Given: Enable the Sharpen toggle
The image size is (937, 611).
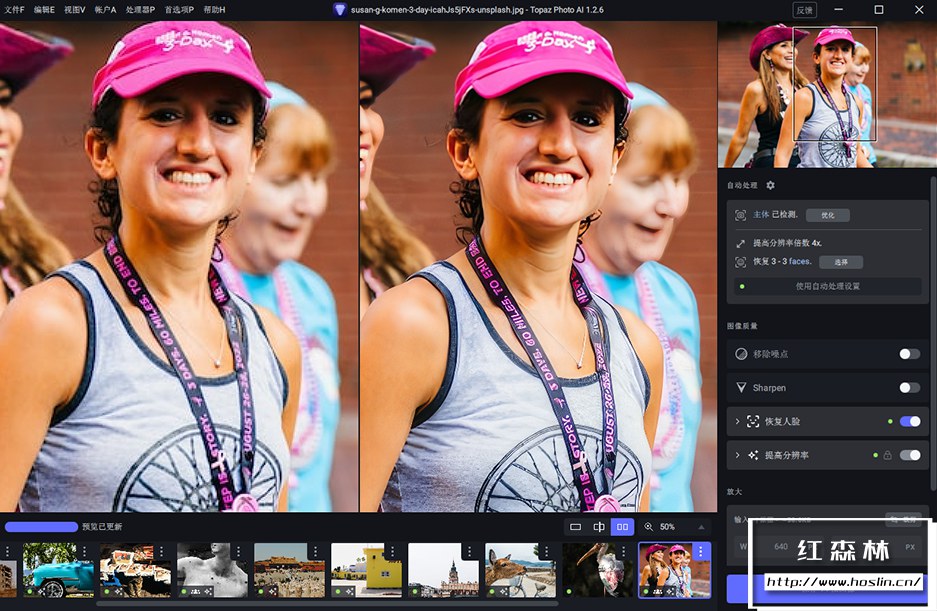Looking at the screenshot, I should 910,388.
